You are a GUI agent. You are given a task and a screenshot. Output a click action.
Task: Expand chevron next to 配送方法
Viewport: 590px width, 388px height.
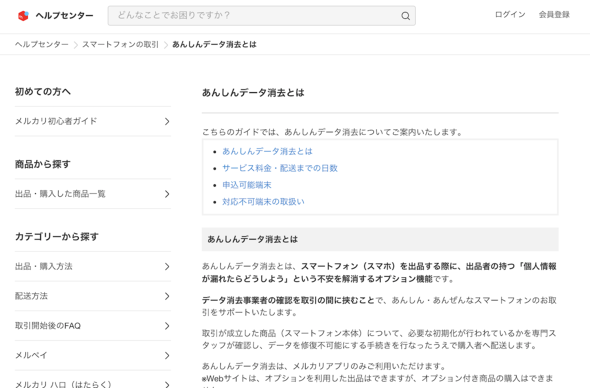point(167,296)
